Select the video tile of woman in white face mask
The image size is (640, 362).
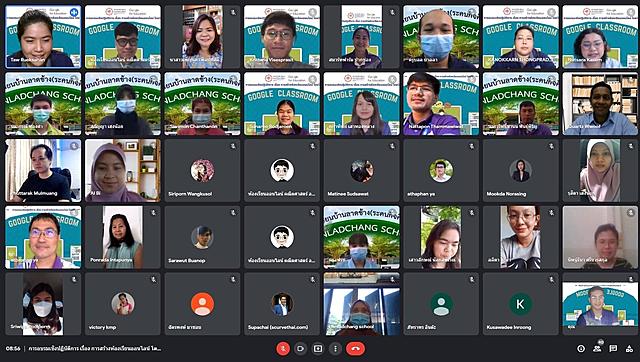[43, 304]
